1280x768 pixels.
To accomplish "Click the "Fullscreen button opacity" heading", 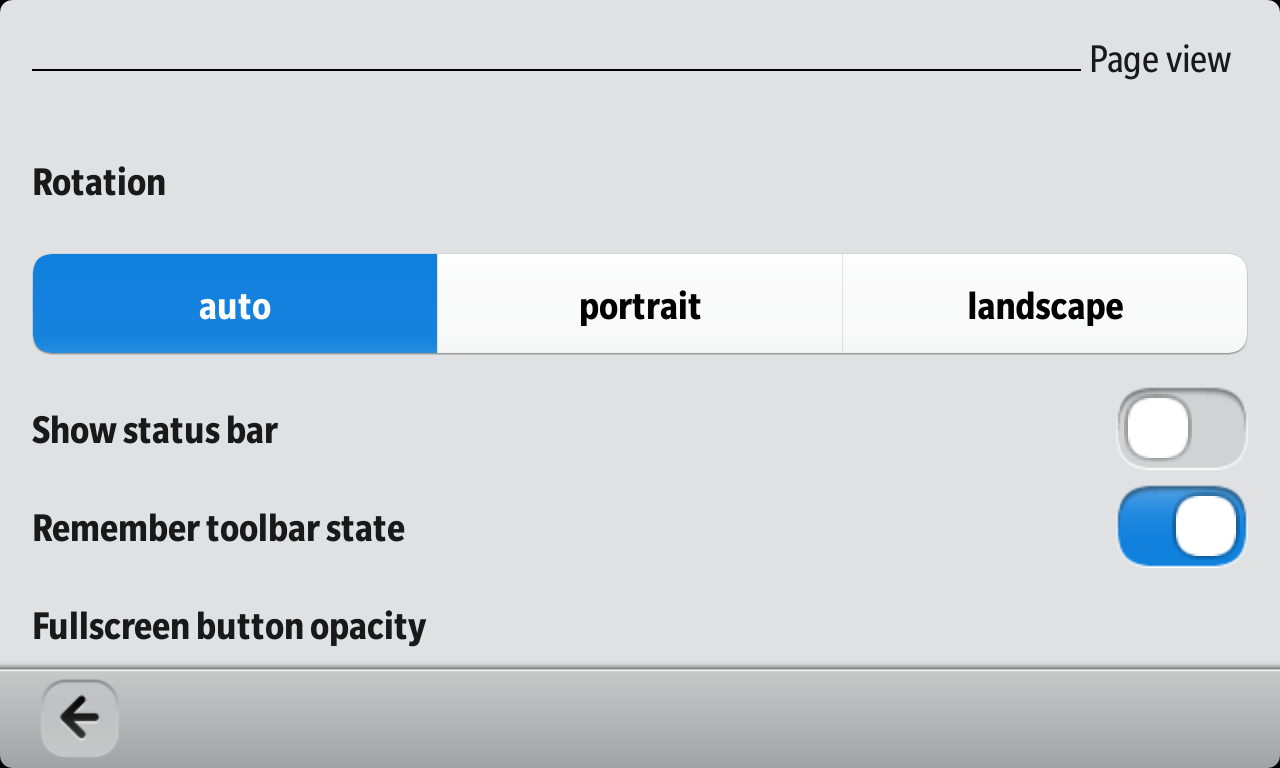I will pyautogui.click(x=229, y=627).
